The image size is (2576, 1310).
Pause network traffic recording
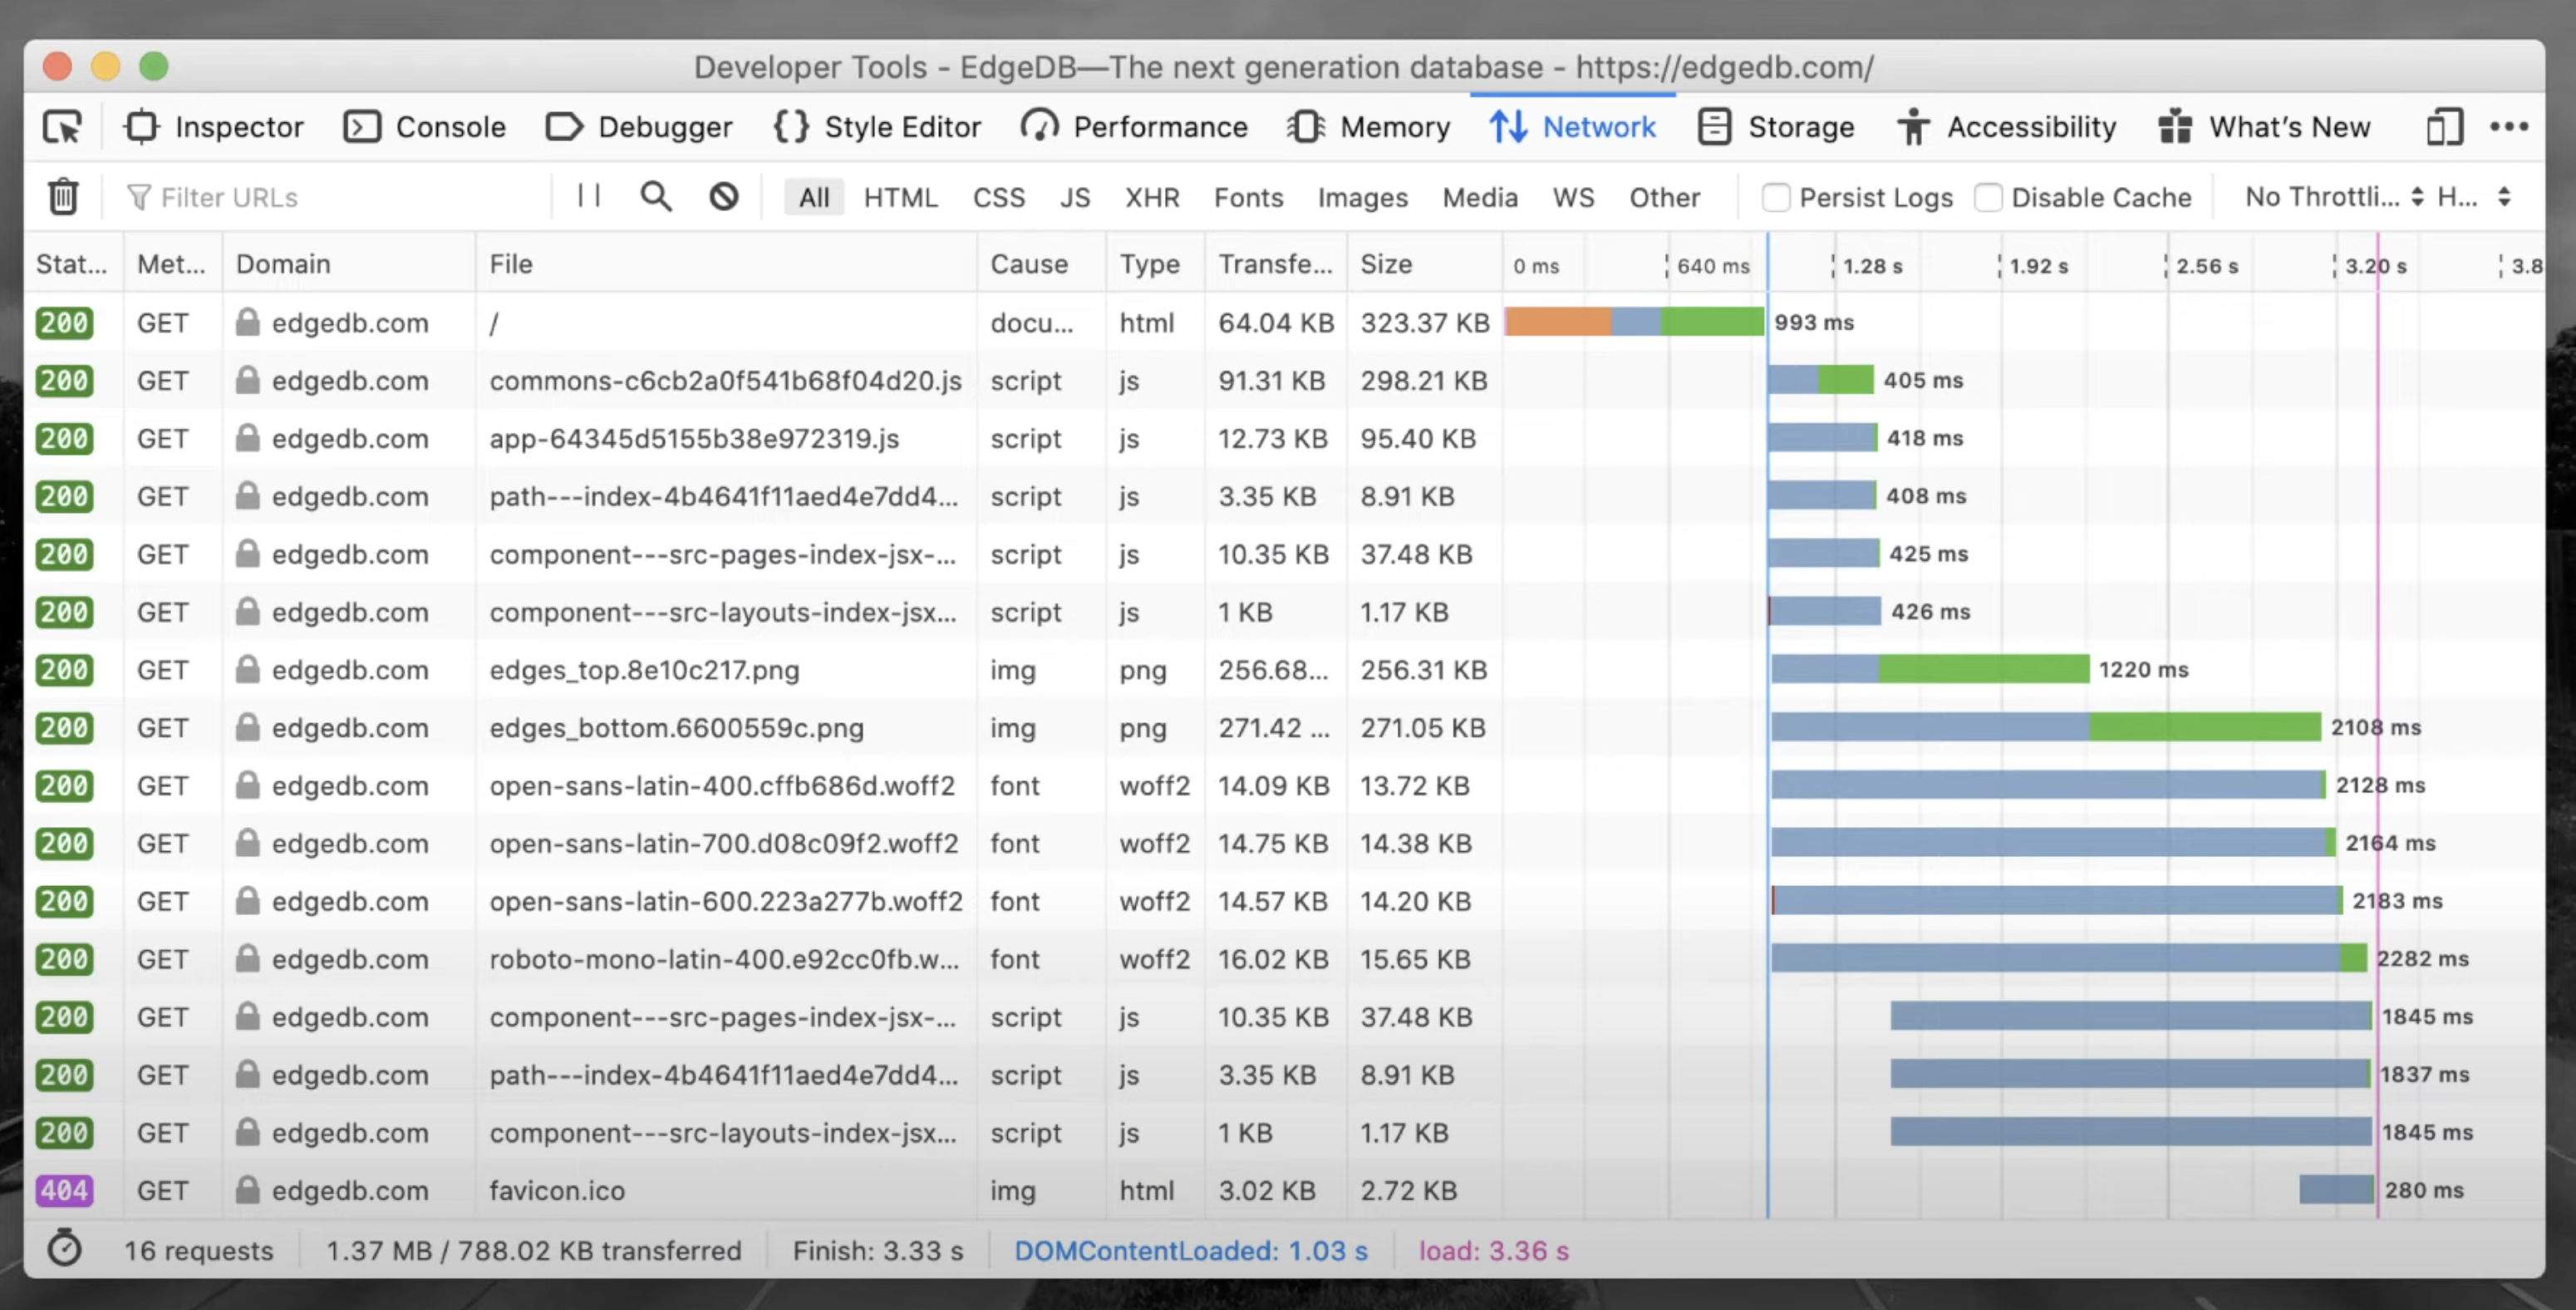(x=588, y=196)
